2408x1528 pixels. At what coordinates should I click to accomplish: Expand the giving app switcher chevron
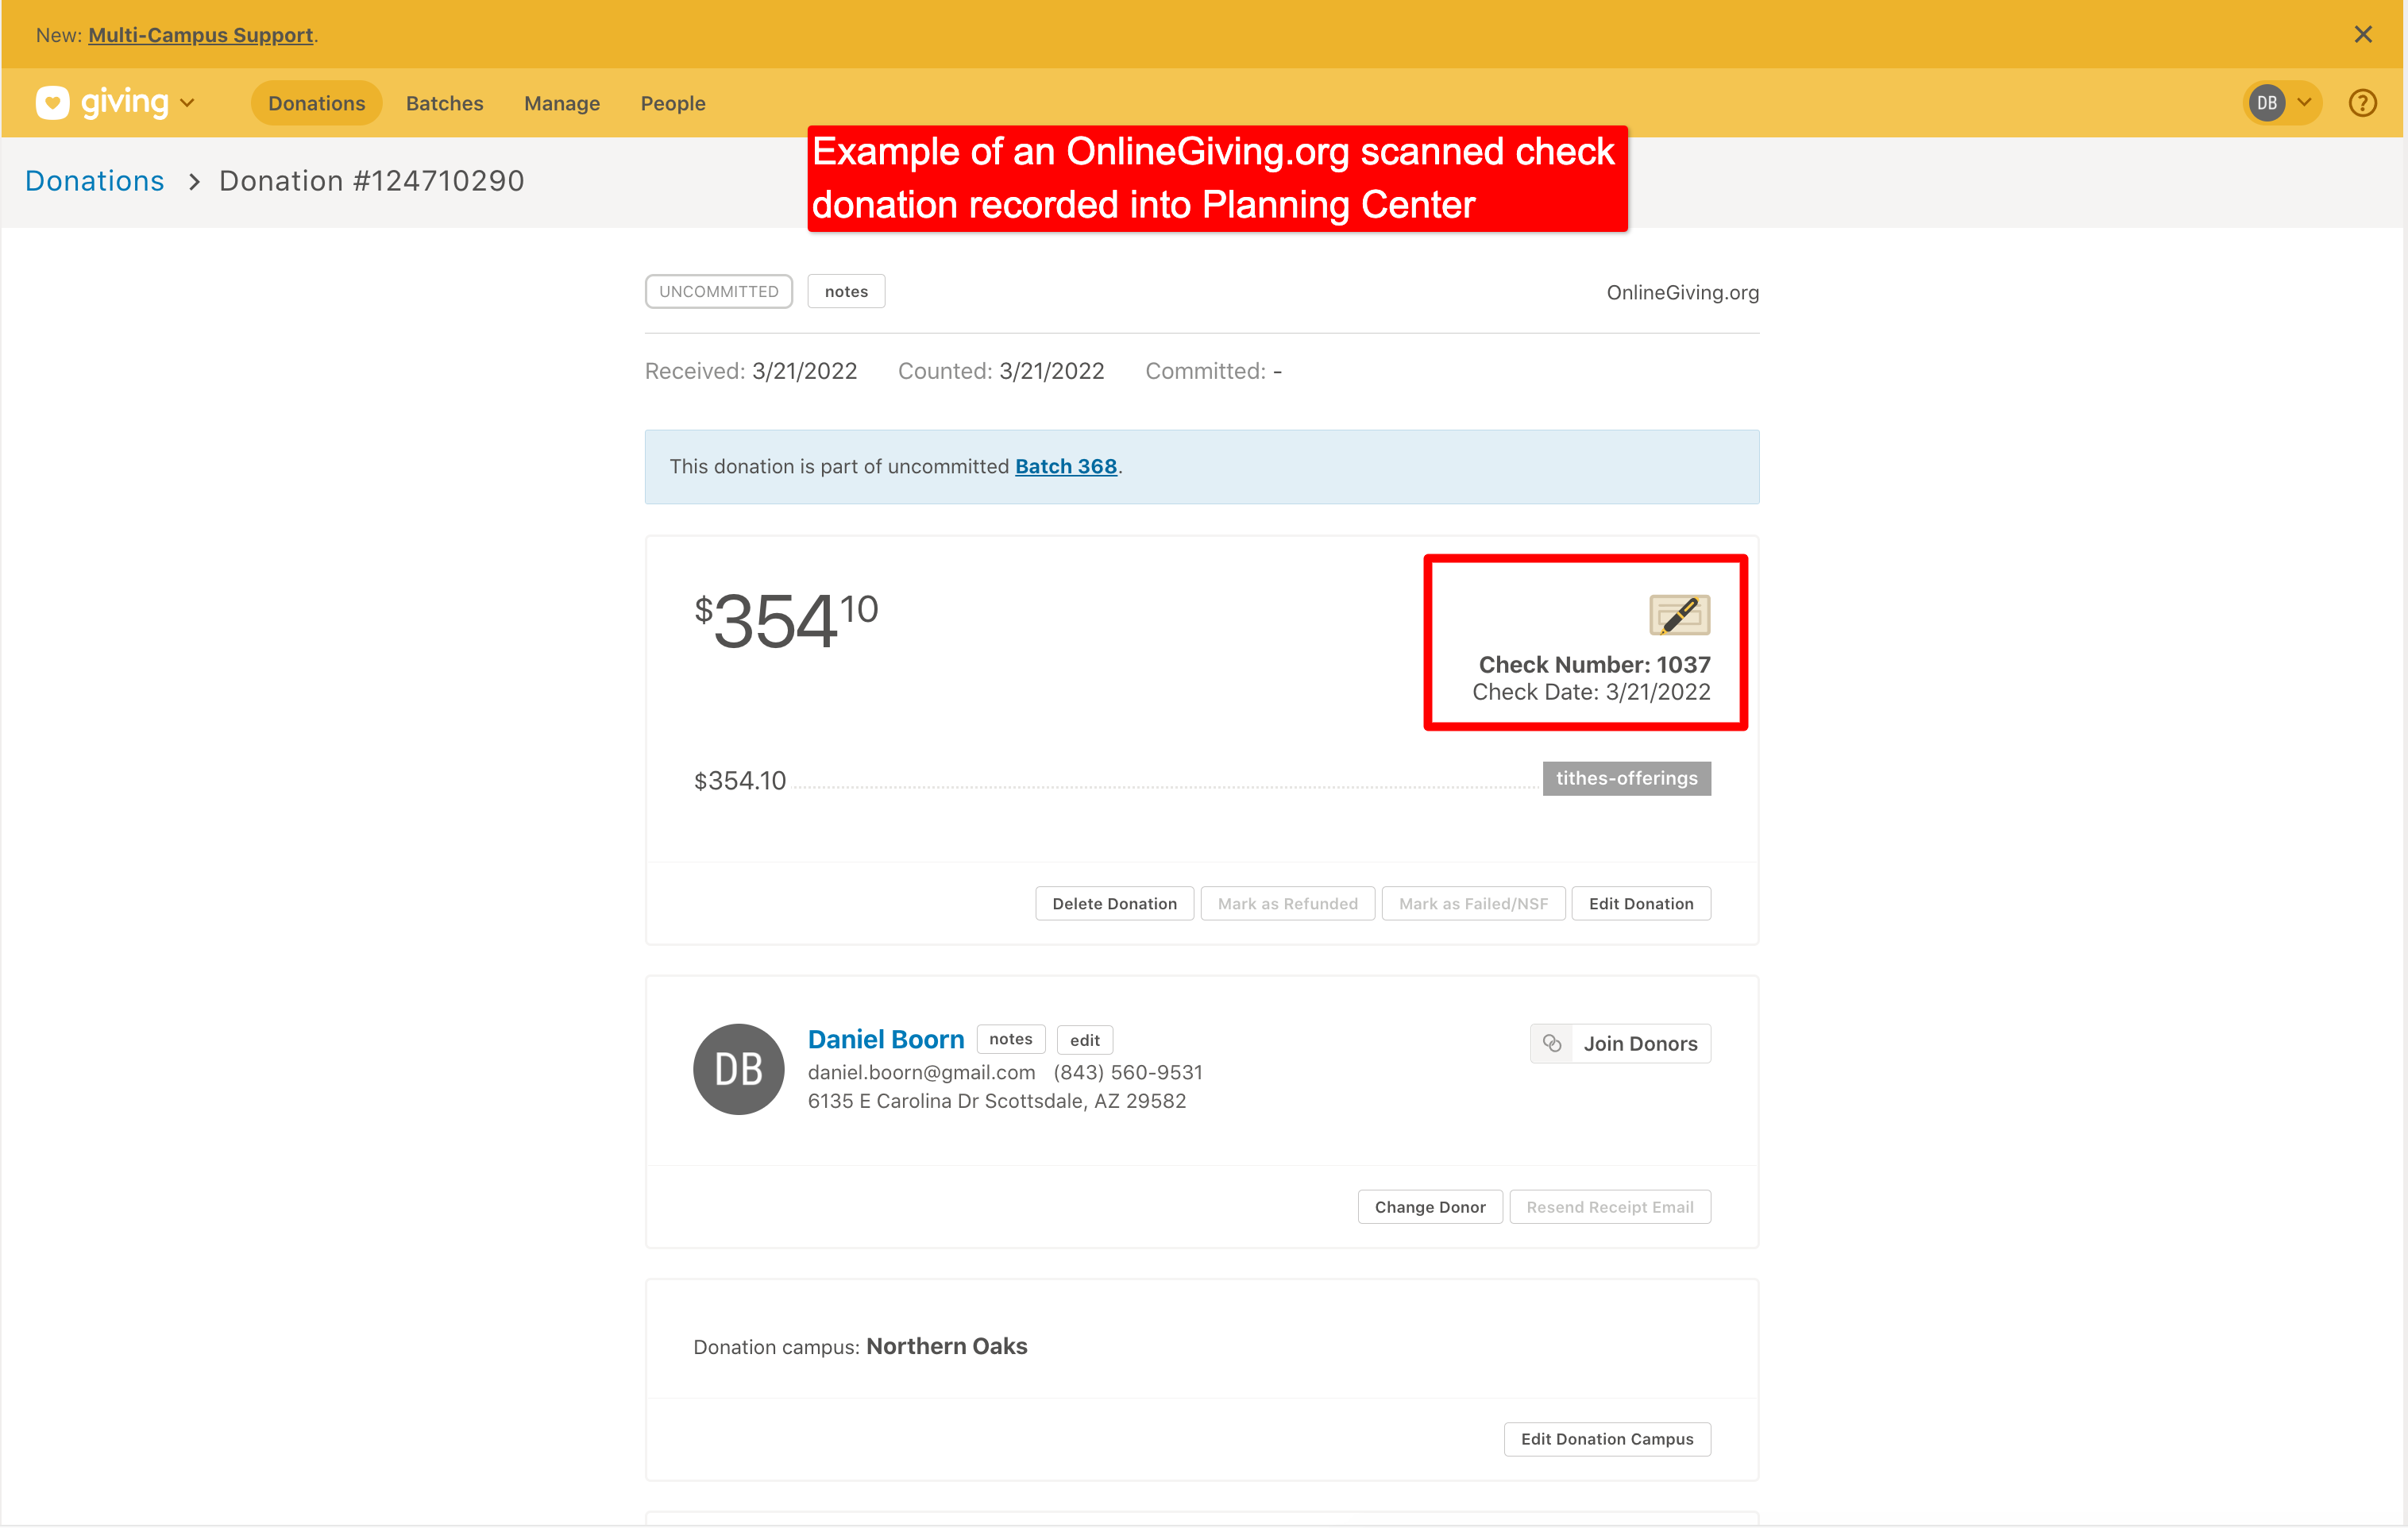pyautogui.click(x=187, y=103)
